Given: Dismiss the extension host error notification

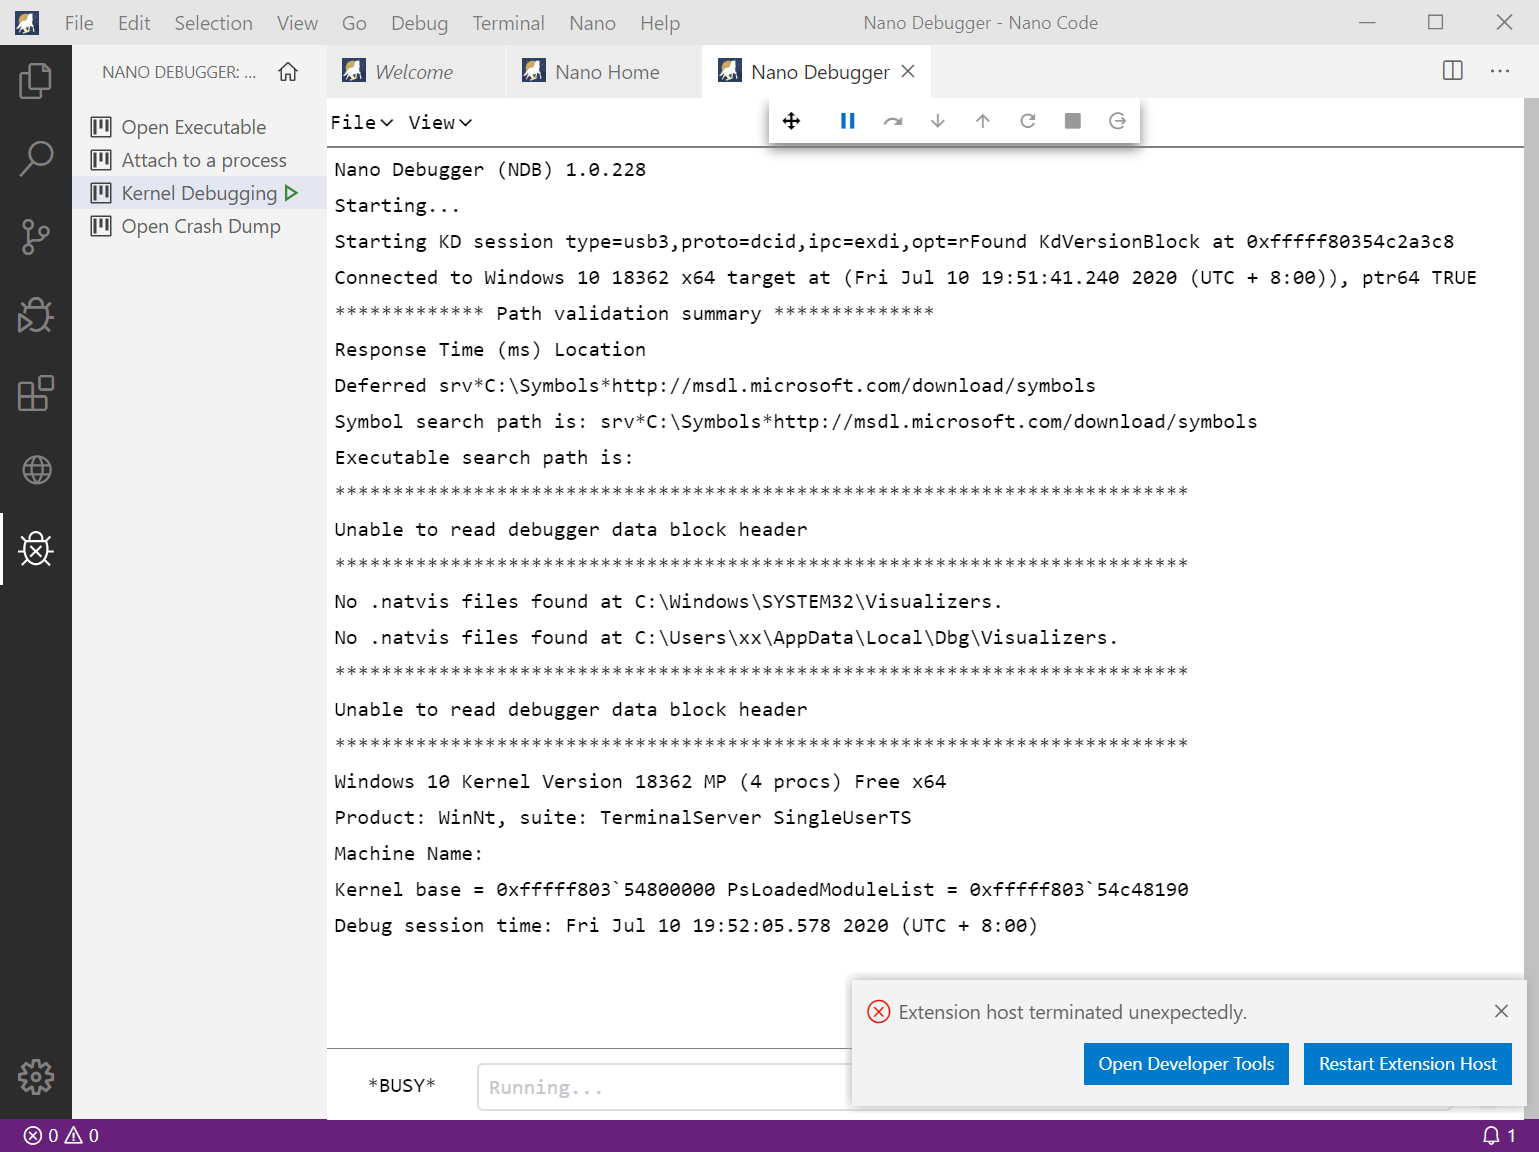Looking at the screenshot, I should click(1501, 1011).
